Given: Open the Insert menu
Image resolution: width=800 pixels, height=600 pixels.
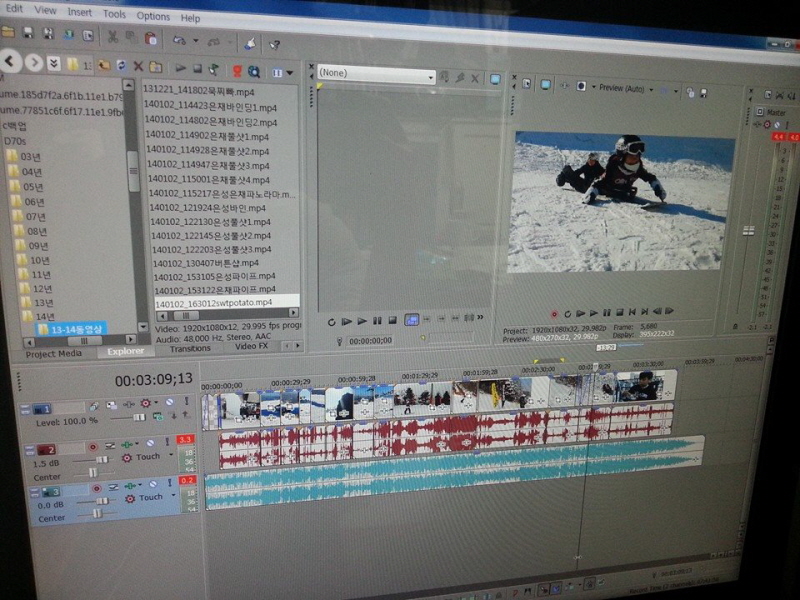Looking at the screenshot, I should coord(80,12).
